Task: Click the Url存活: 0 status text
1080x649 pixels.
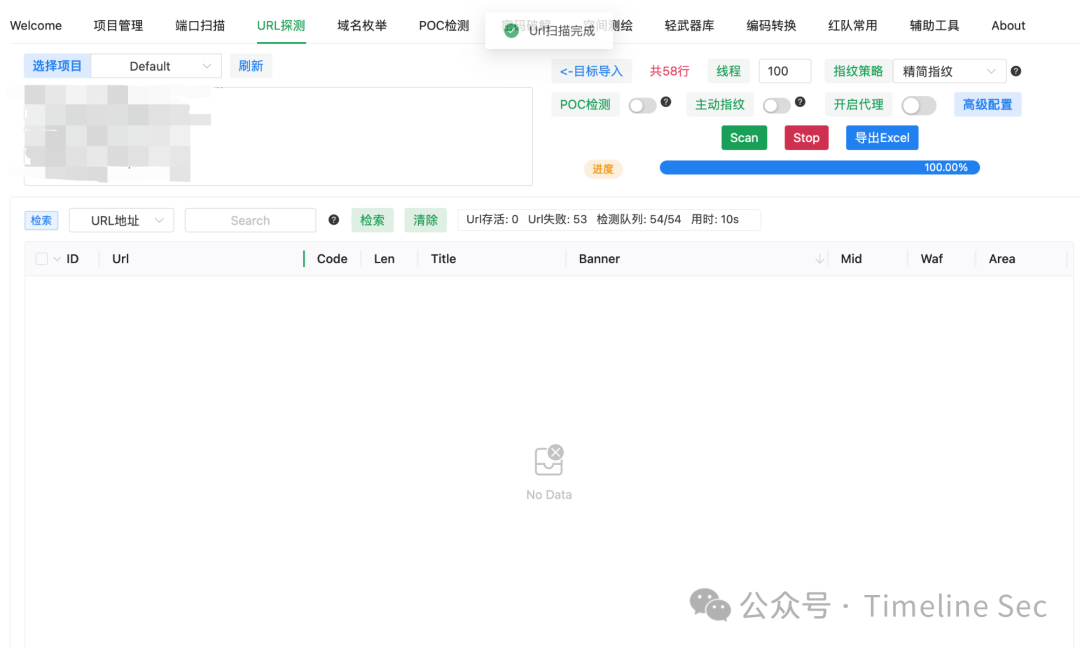Action: click(492, 219)
